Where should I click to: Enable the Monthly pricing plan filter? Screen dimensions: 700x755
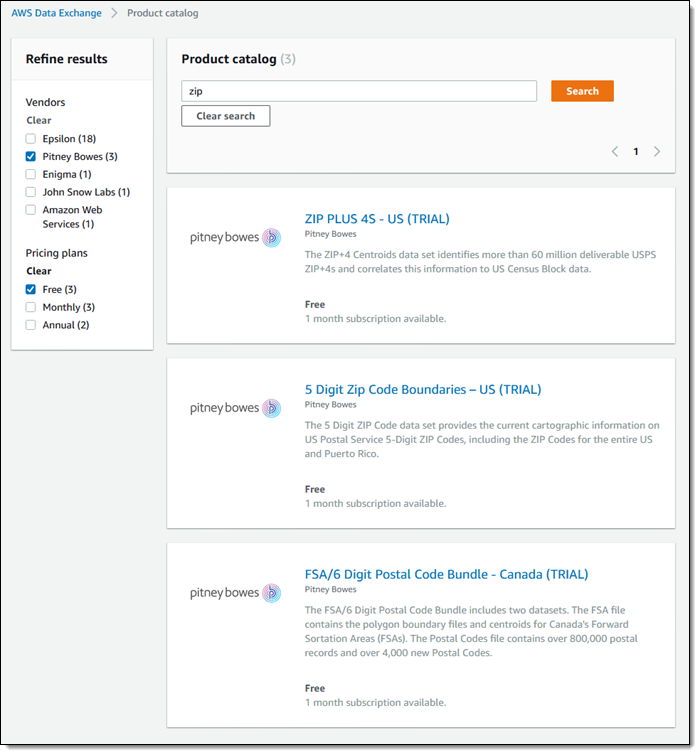(31, 308)
